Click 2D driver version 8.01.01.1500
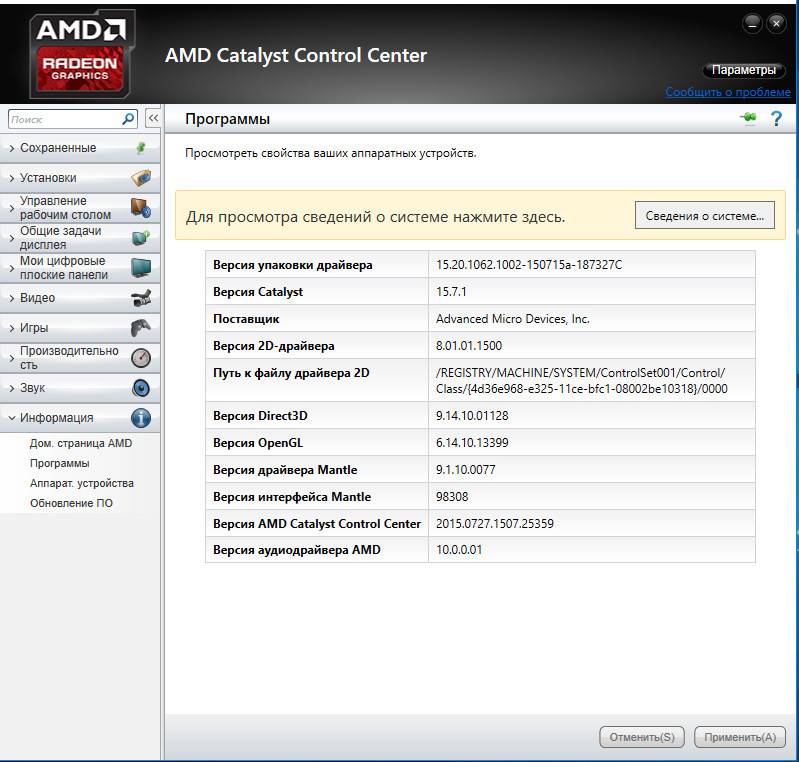Viewport: 799px width, 762px height. [469, 346]
